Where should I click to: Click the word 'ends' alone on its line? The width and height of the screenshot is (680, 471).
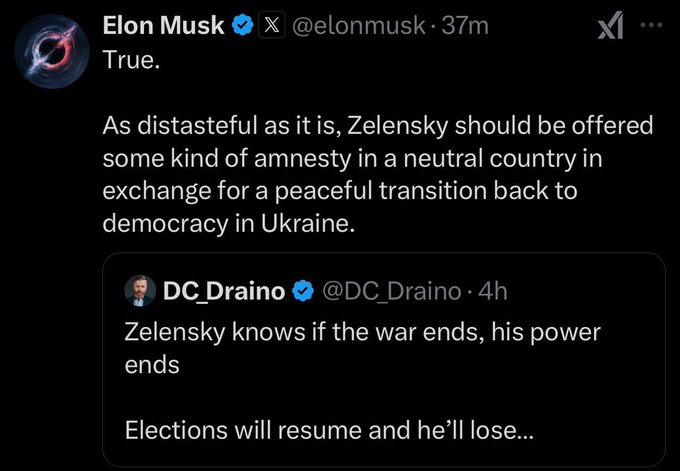(152, 364)
